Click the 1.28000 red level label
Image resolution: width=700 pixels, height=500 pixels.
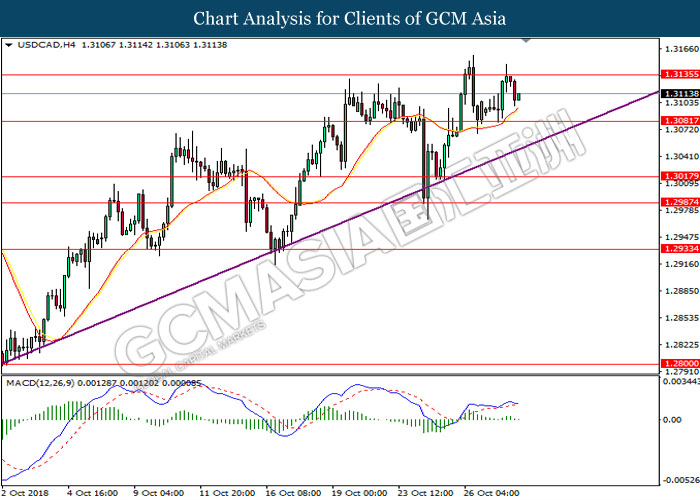[x=680, y=363]
